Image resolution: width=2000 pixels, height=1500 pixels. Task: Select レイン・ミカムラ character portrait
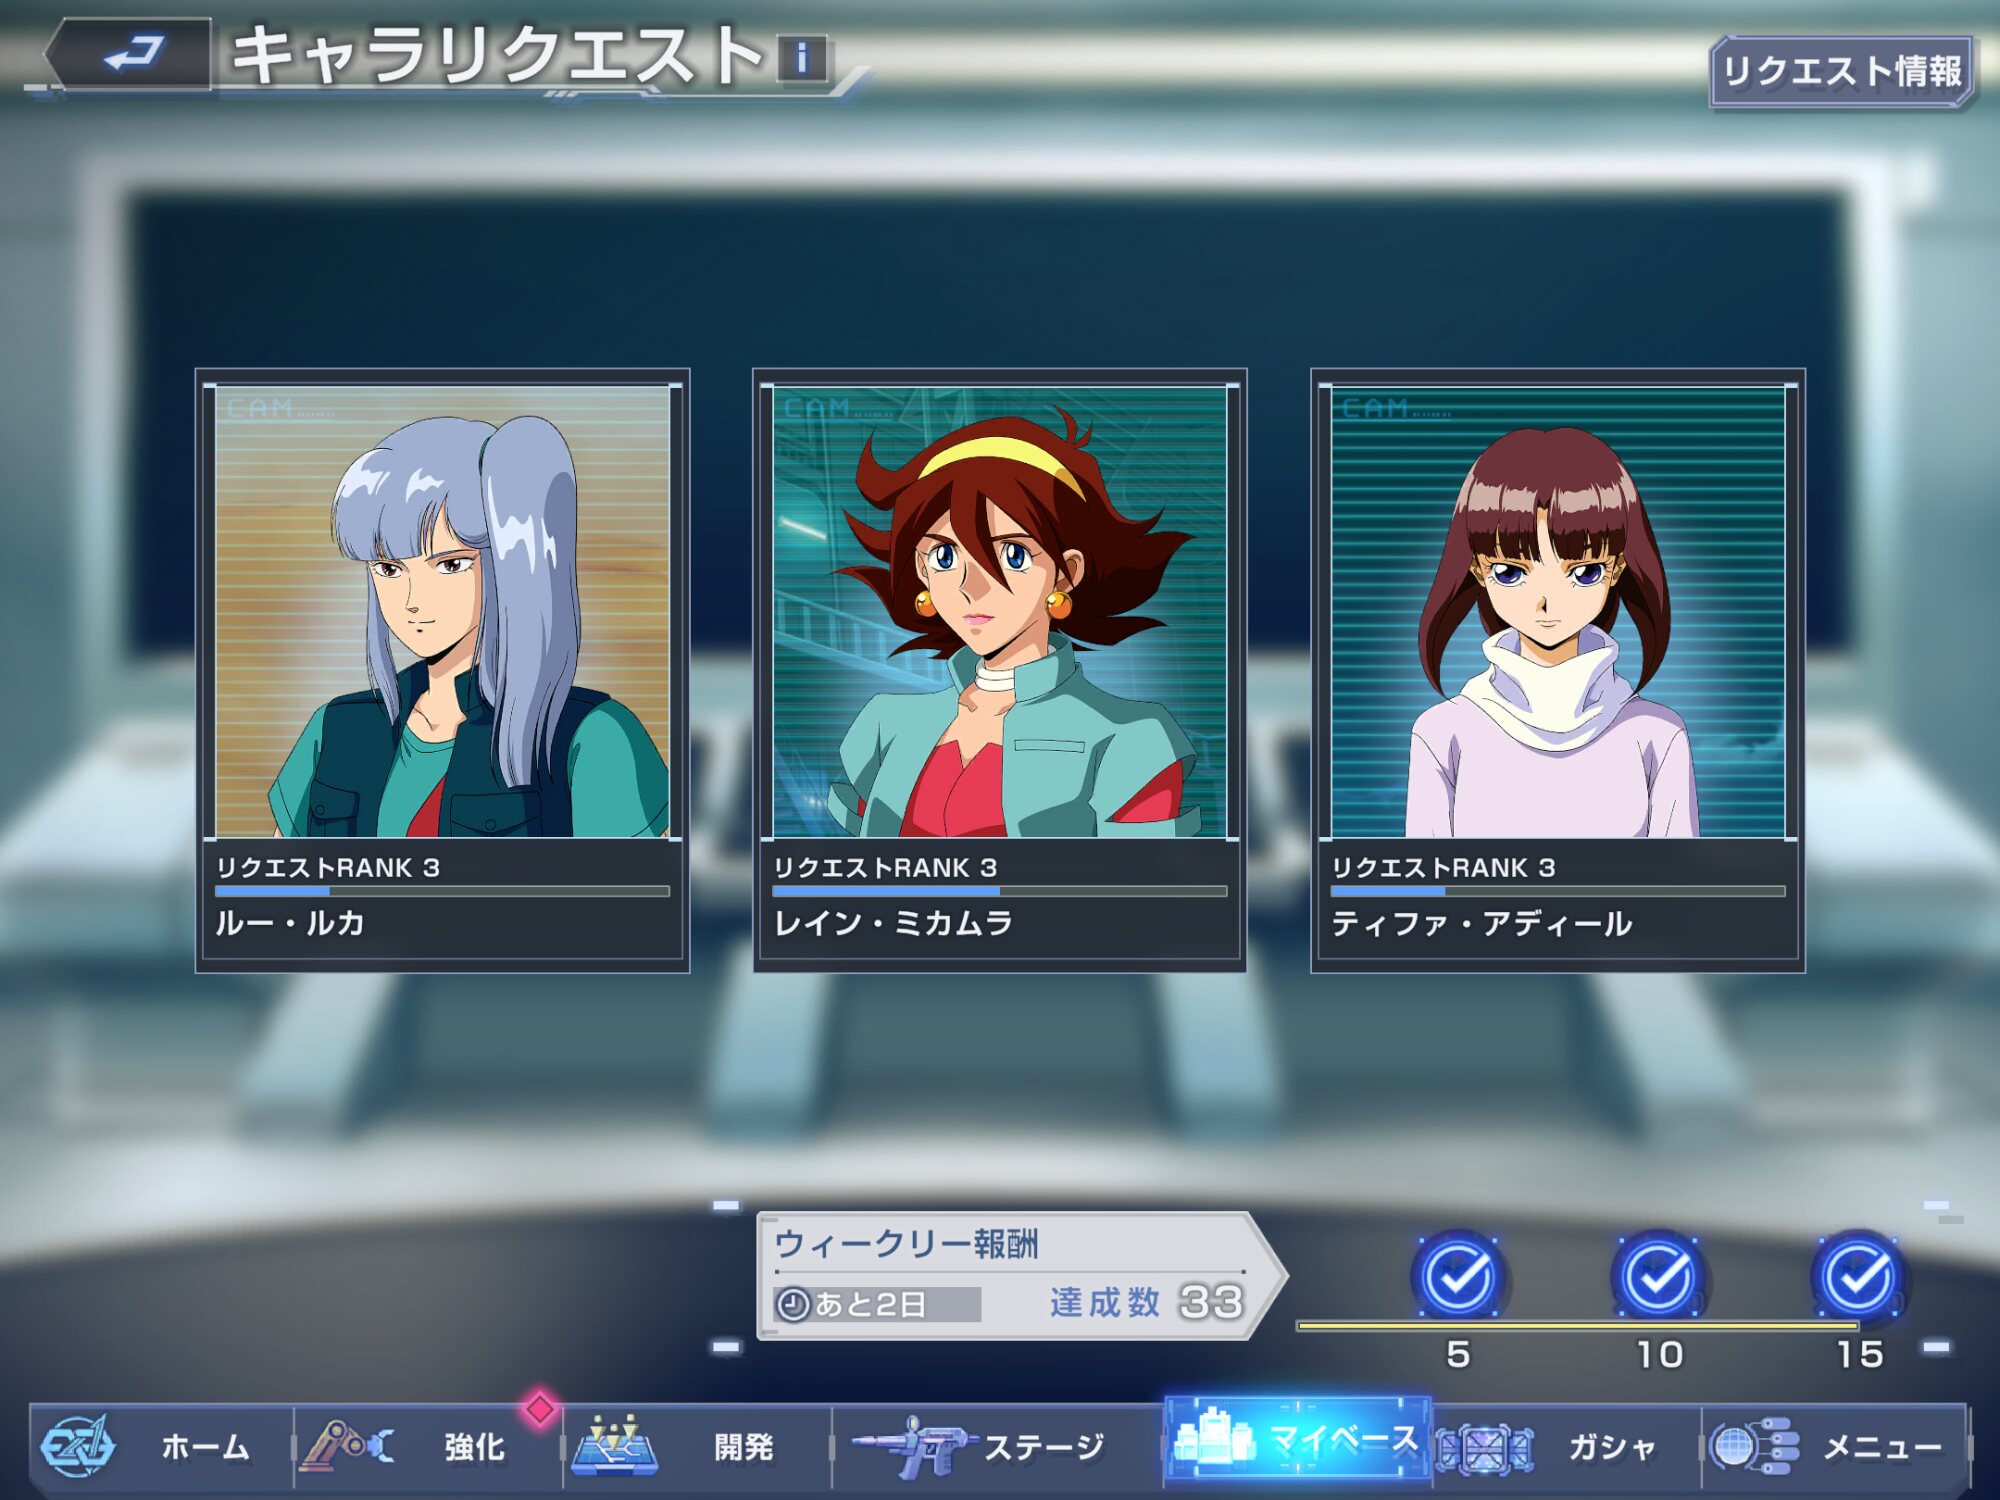tap(999, 612)
